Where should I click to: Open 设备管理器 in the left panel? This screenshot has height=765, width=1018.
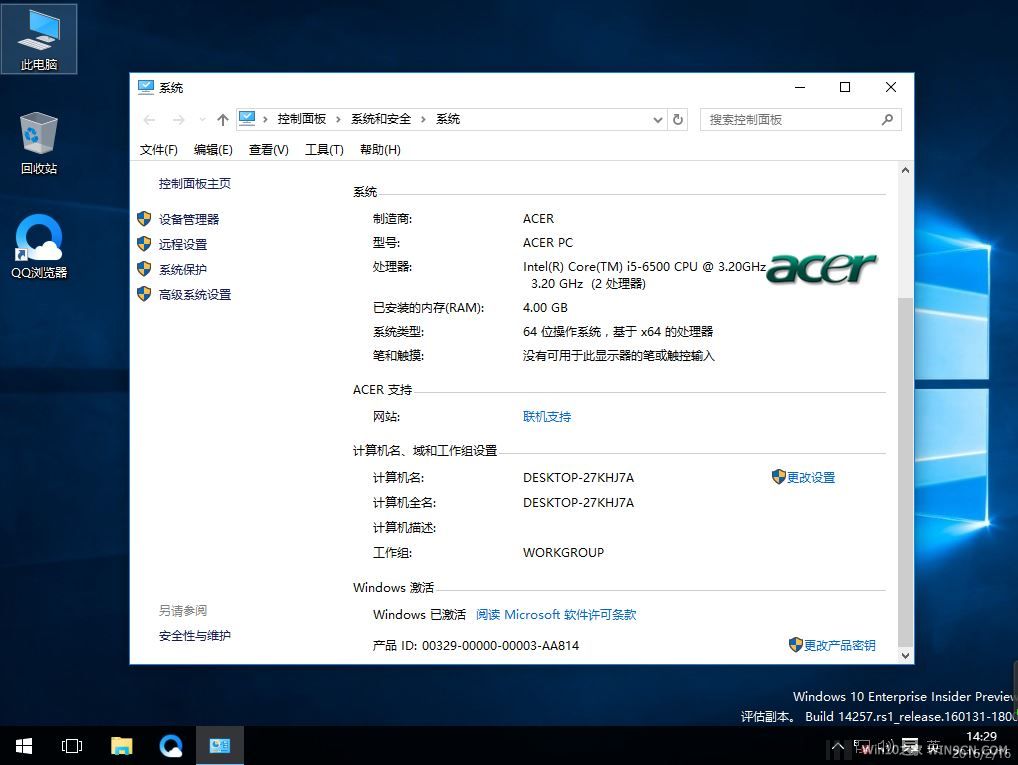click(x=188, y=219)
